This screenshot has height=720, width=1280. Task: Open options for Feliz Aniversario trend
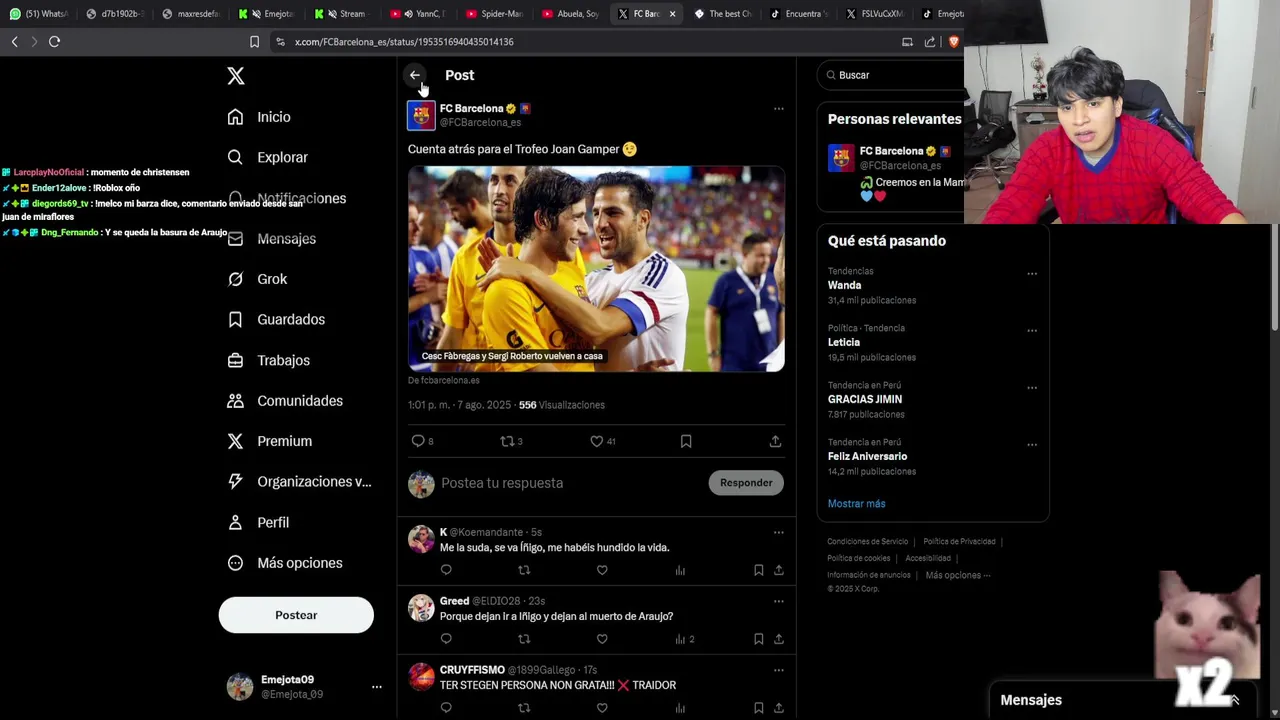point(1032,445)
